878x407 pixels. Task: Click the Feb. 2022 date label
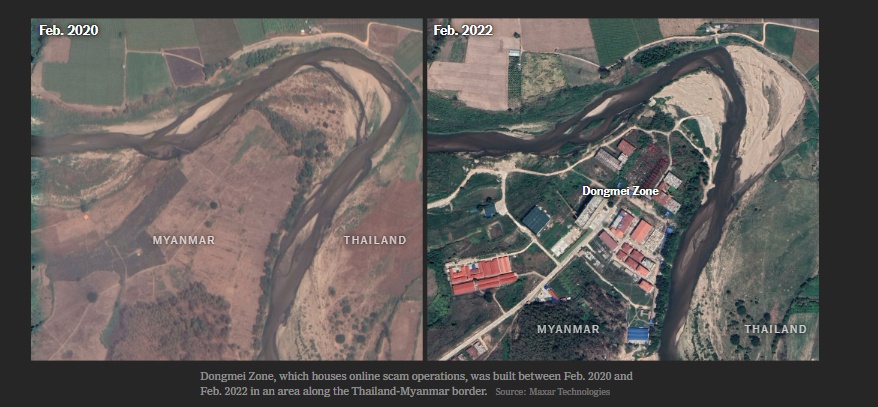[462, 30]
